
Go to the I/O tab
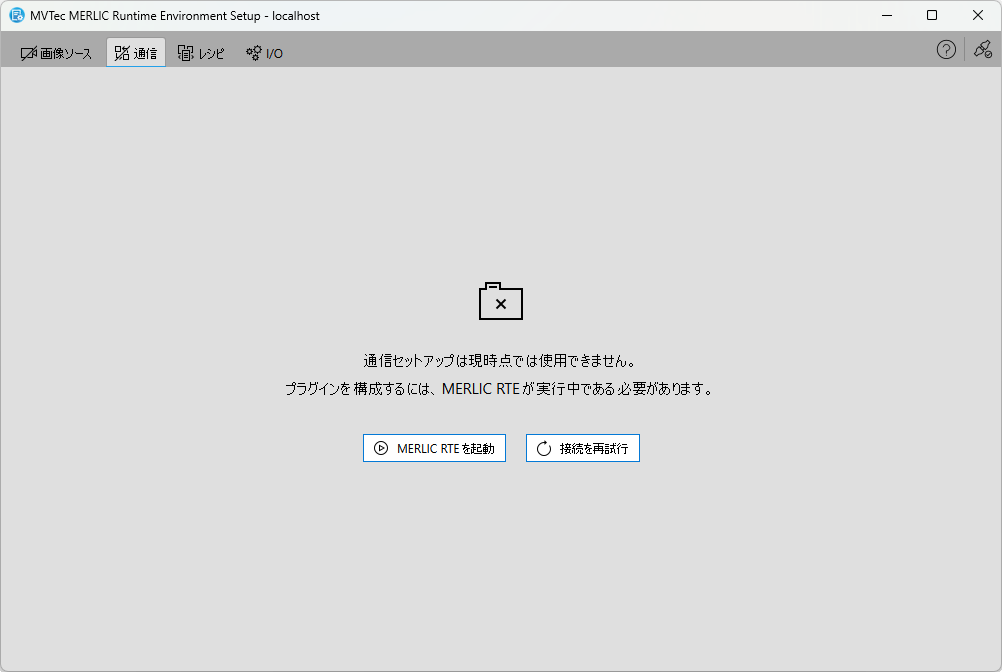[x=265, y=53]
